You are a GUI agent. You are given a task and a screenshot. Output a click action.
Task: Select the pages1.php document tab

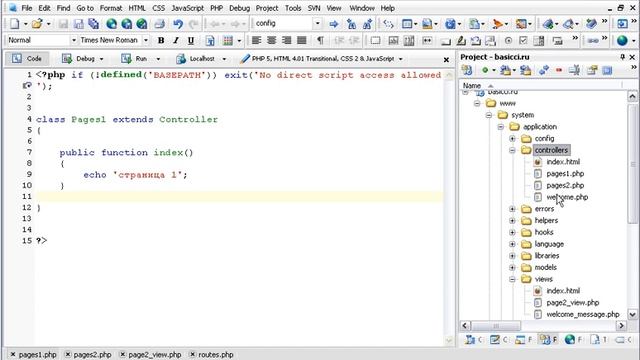(34, 355)
